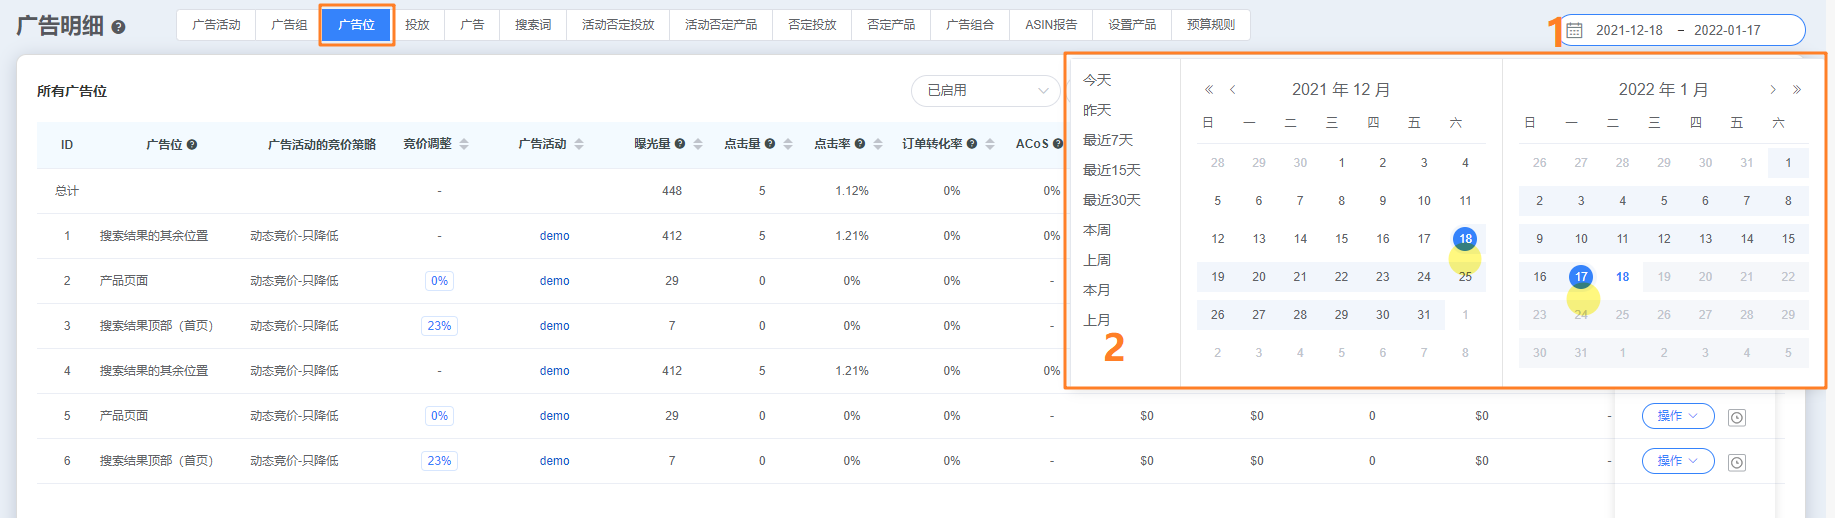This screenshot has height=518, width=1835.
Task: Click the 23% bid adjustment in row 3
Action: 439,326
